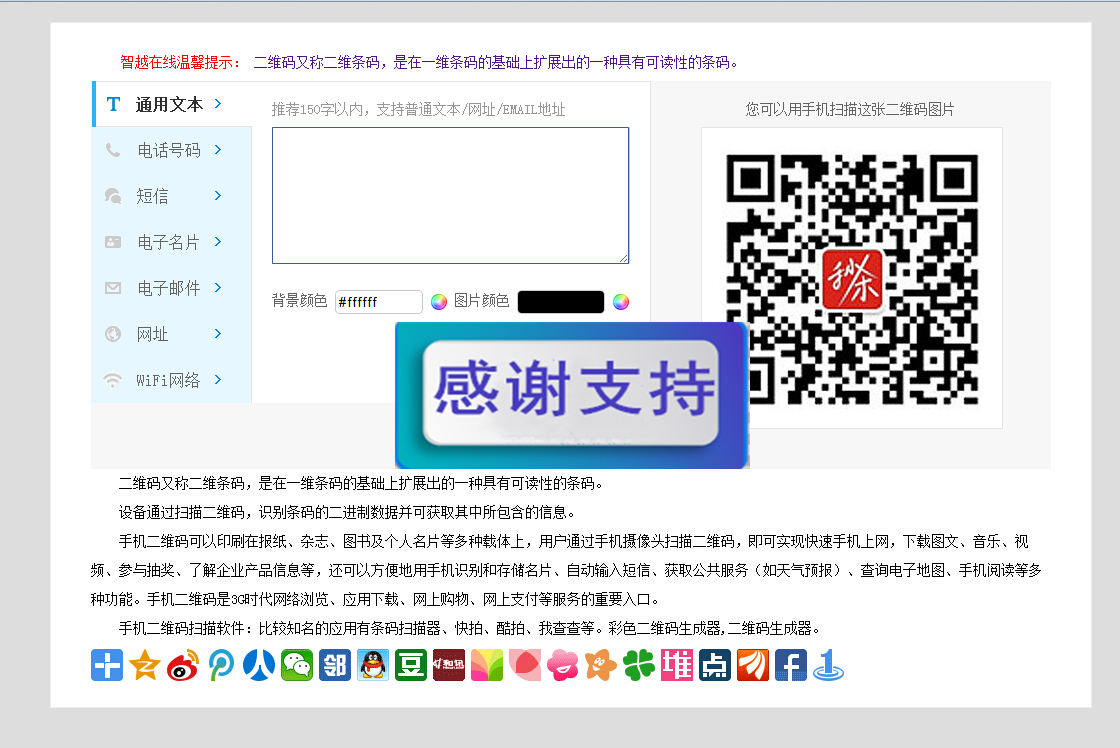Click the 推荐150字以内 hint text

(419, 109)
